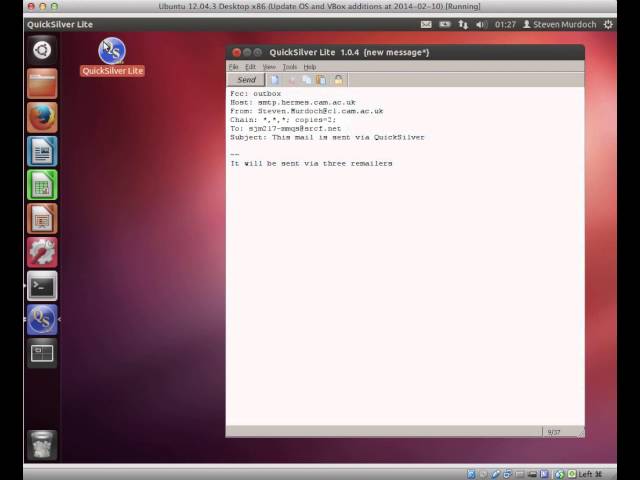Open the Edit menu
Viewport: 640px width, 480px height.
coord(250,67)
